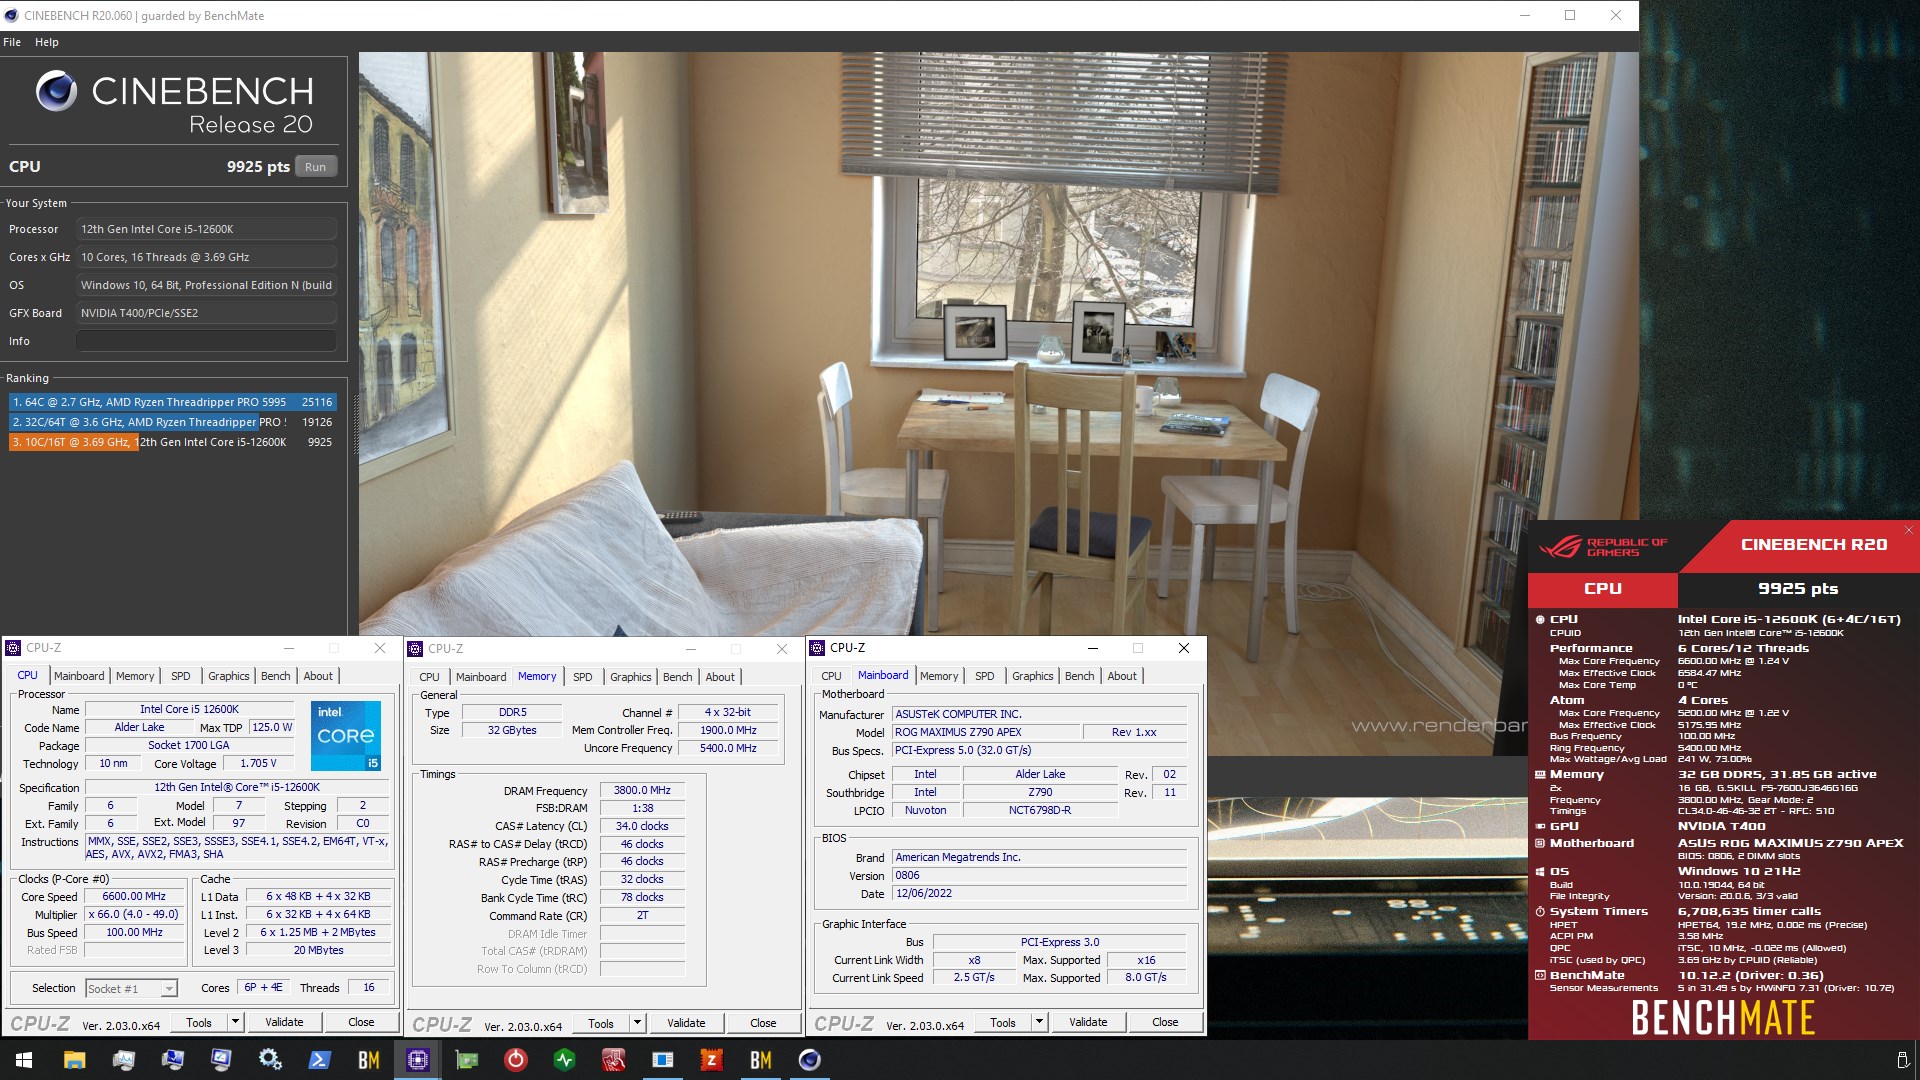Image resolution: width=1920 pixels, height=1080 pixels.
Task: Open the first BM BenchMate taskbar icon
Action: coord(369,1060)
